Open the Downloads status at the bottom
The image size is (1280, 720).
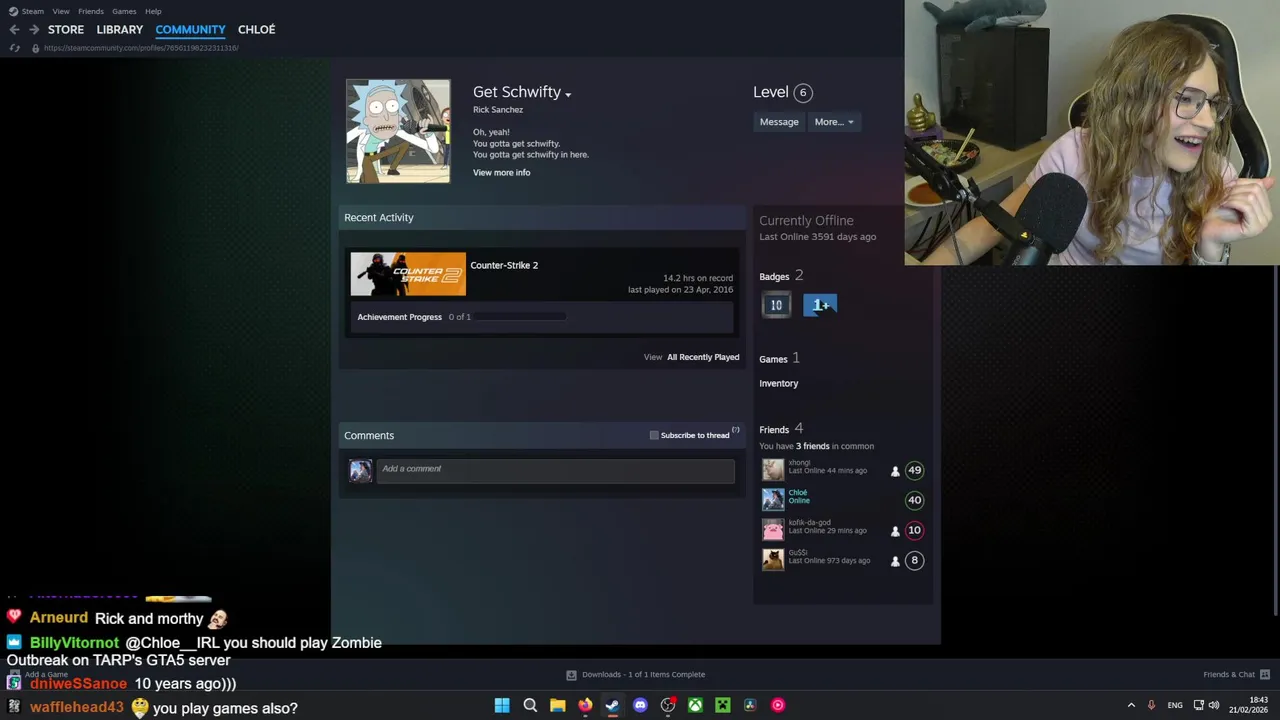(x=636, y=675)
